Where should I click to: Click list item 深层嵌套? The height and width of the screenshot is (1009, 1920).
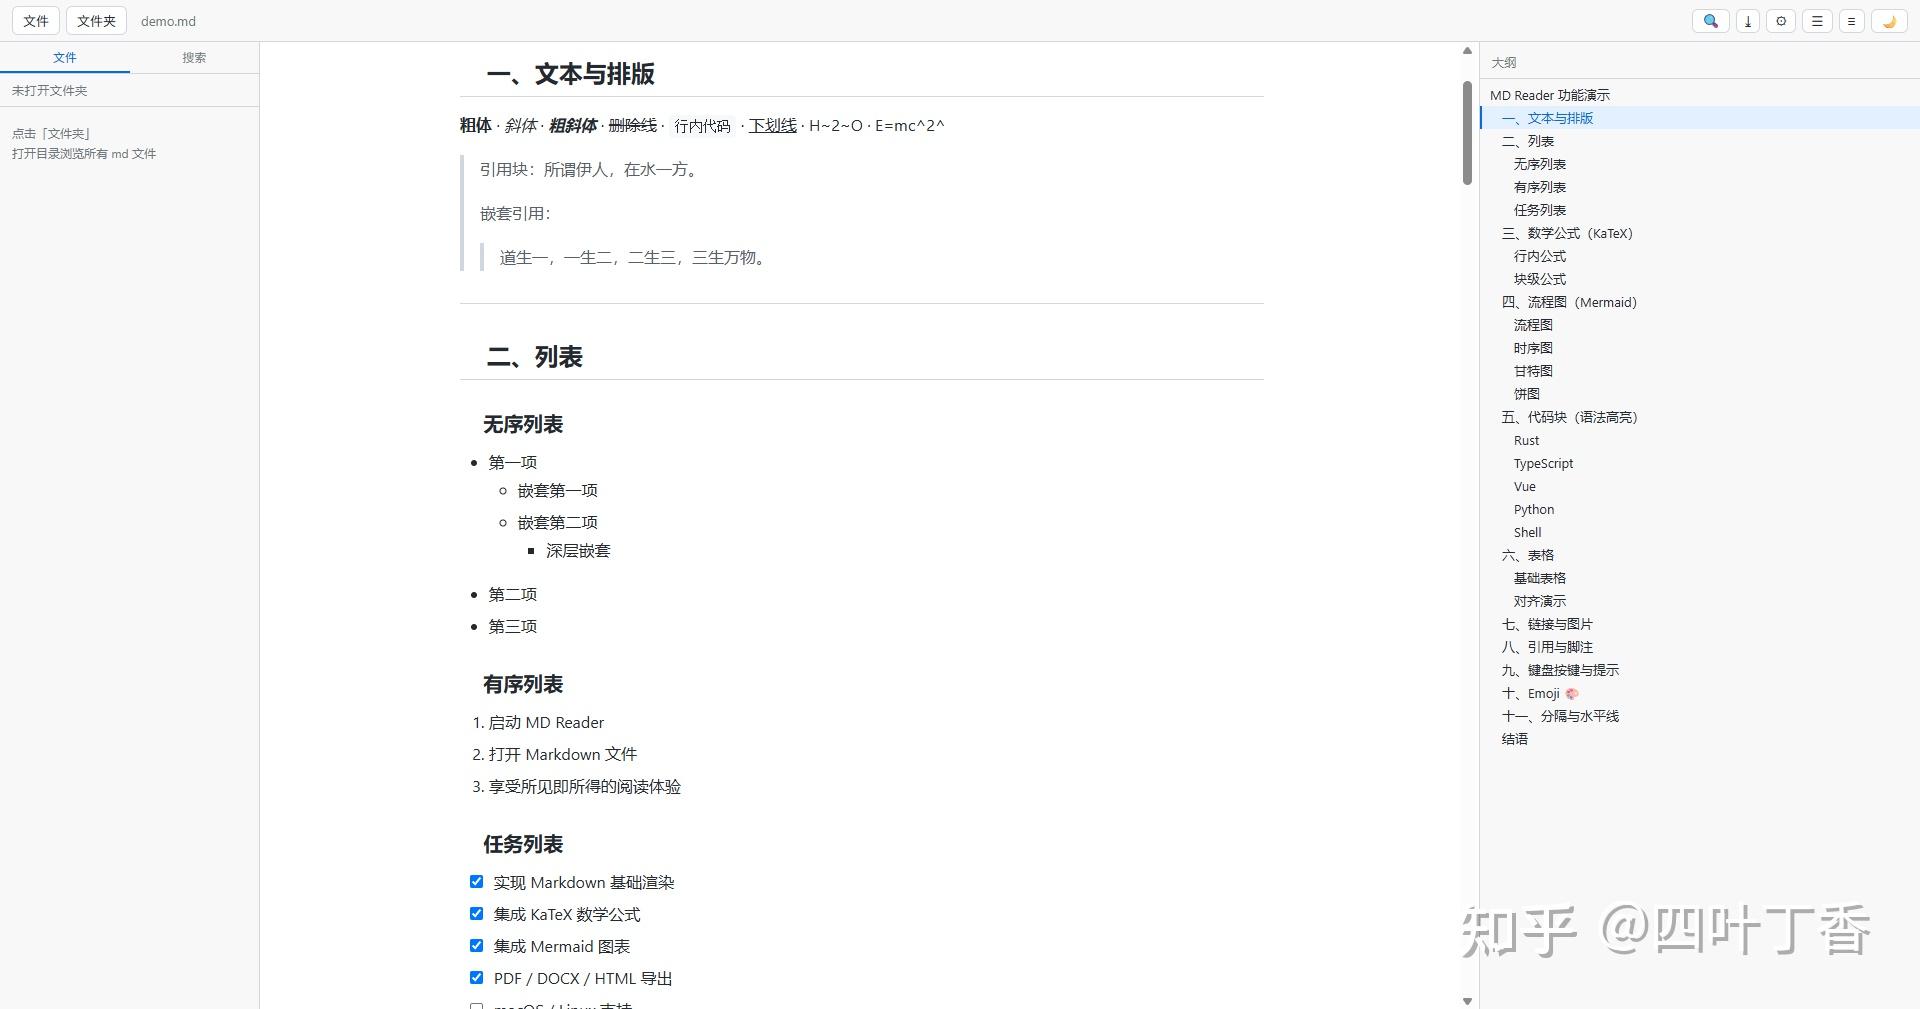pyautogui.click(x=578, y=550)
